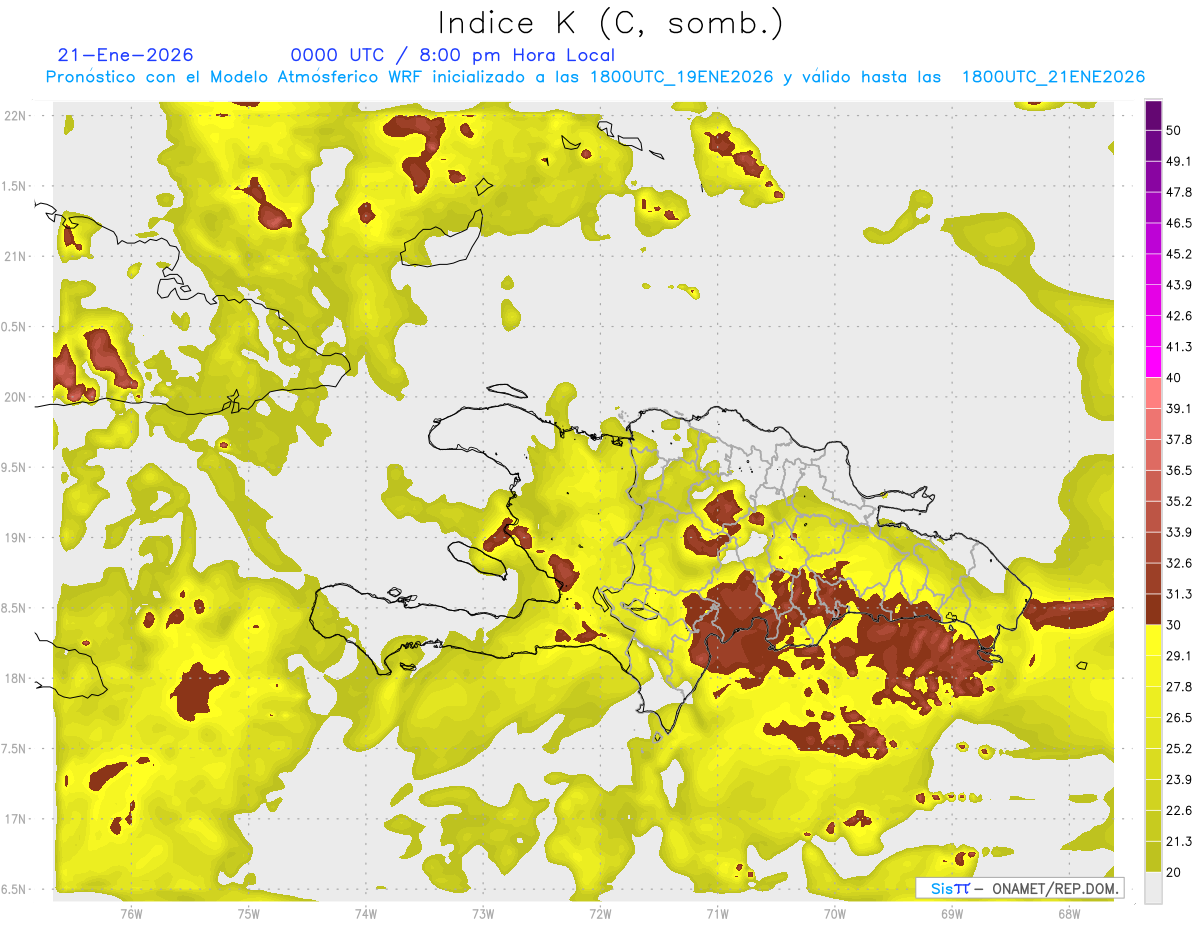The width and height of the screenshot is (1200, 927).
Task: Click the color bar value '30'
Action: tap(1174, 625)
